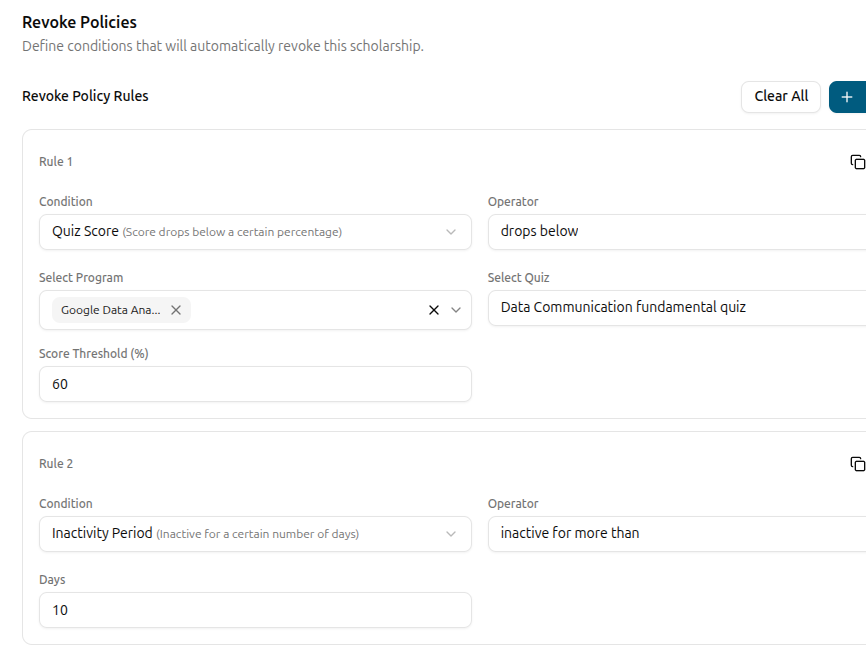Click the Revoke Policies heading

click(80, 22)
